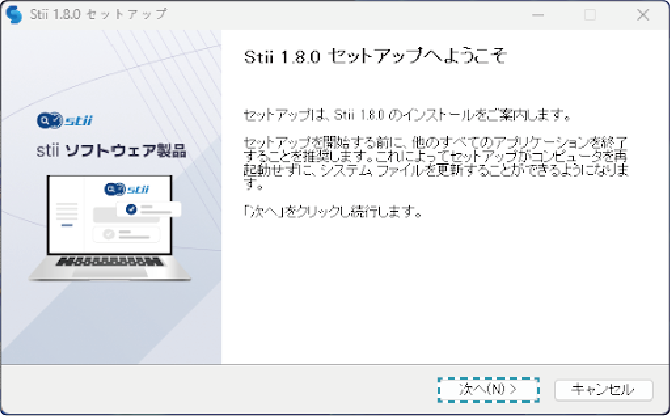Viewport: 670px width, 416px height.
Task: Minimize the Stii setup window
Action: 538,15
